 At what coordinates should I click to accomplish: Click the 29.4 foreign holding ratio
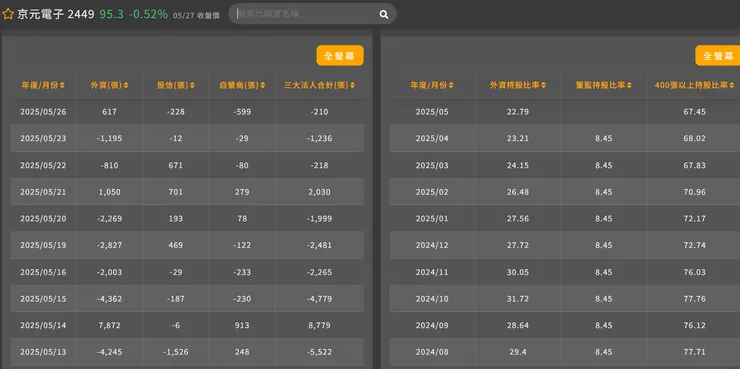click(518, 352)
